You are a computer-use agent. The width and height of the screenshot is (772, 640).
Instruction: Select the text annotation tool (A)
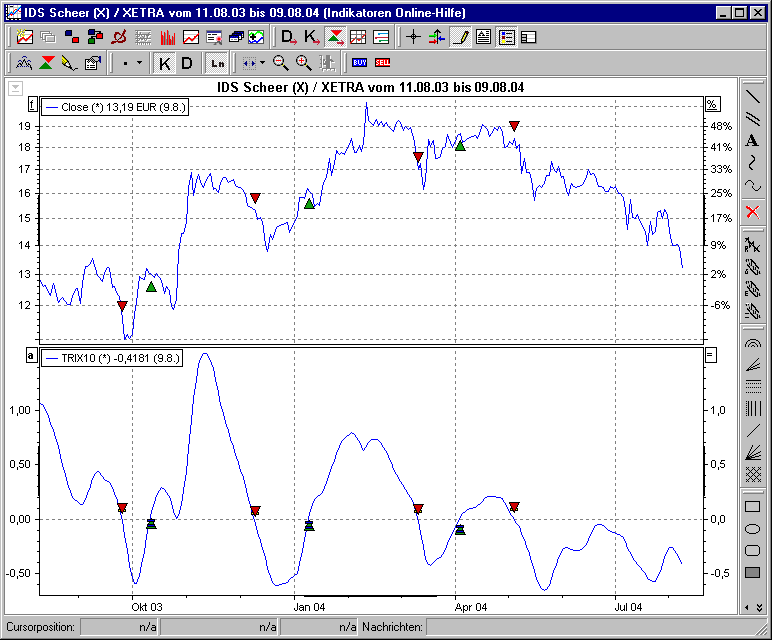pyautogui.click(x=752, y=141)
